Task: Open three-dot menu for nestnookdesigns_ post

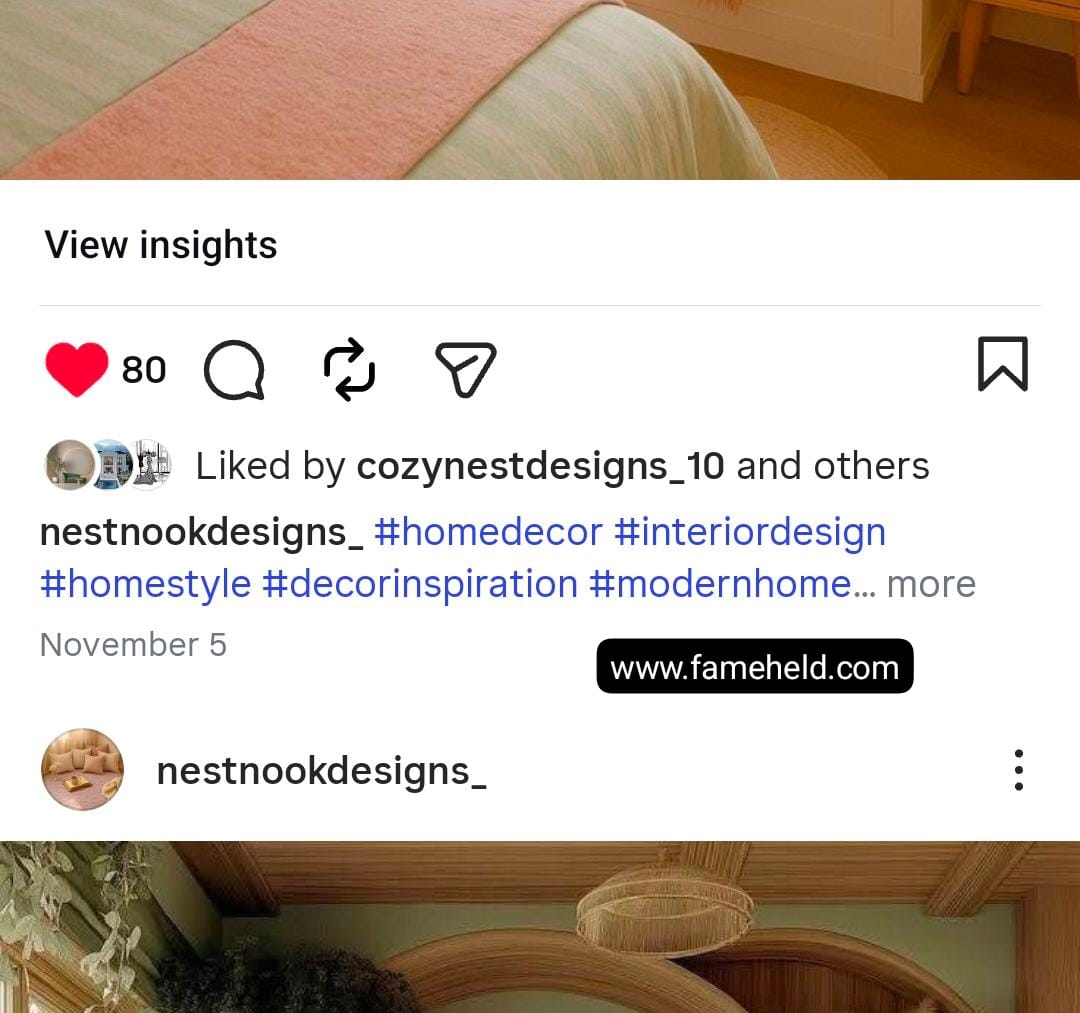Action: click(1019, 770)
